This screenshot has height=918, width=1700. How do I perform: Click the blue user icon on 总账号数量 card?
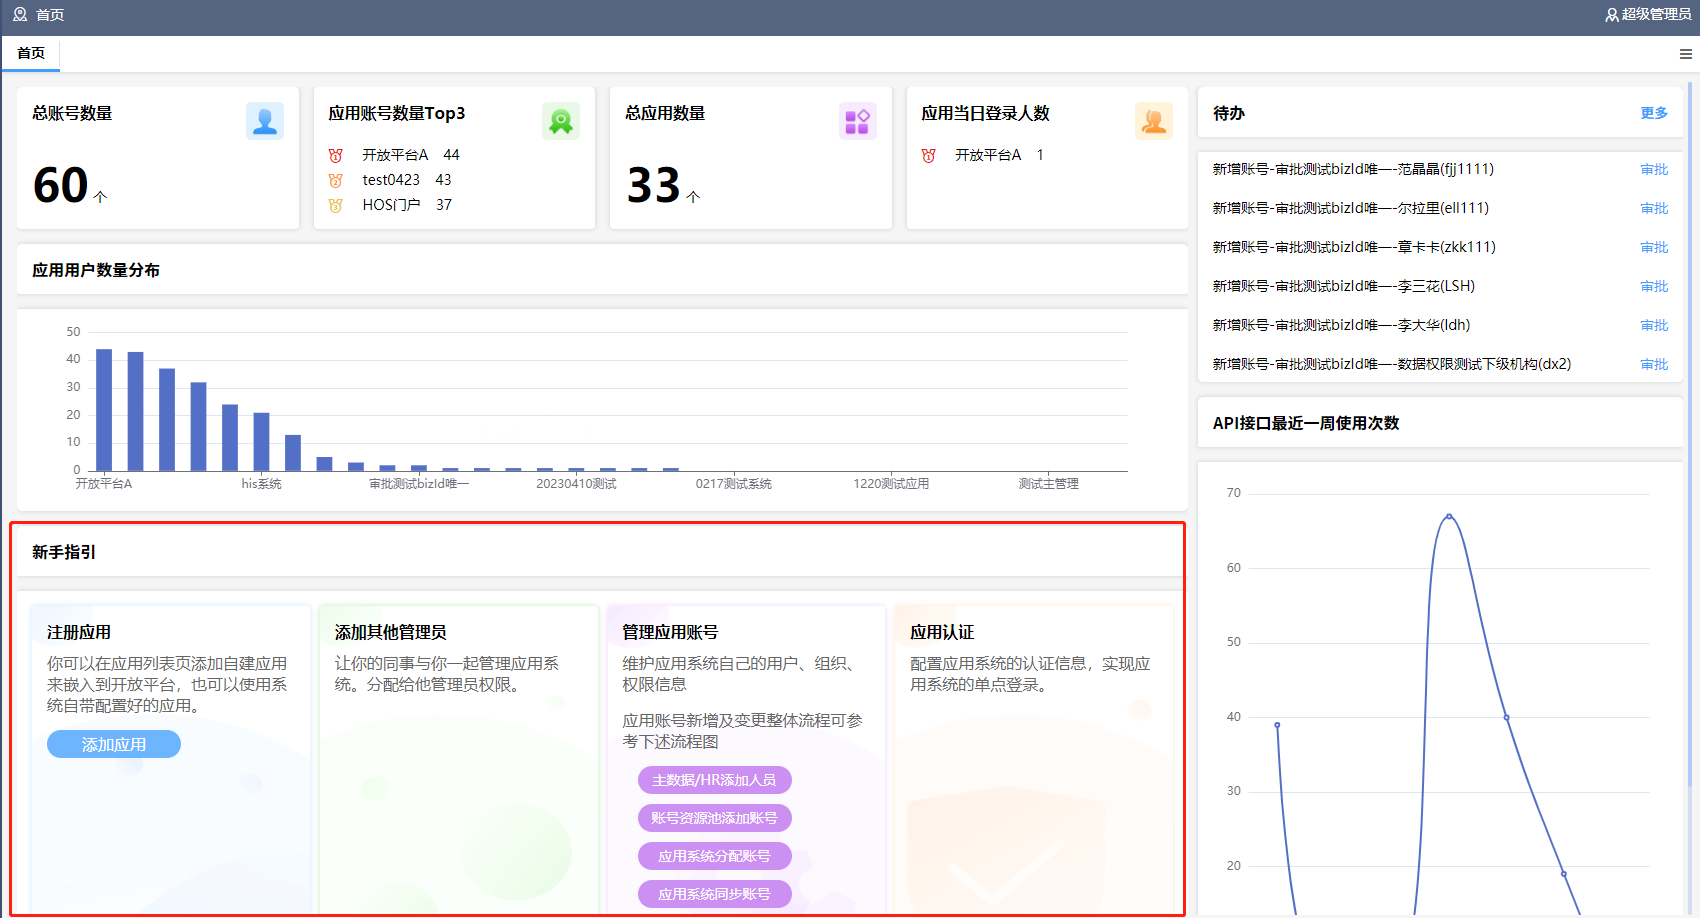(x=265, y=121)
